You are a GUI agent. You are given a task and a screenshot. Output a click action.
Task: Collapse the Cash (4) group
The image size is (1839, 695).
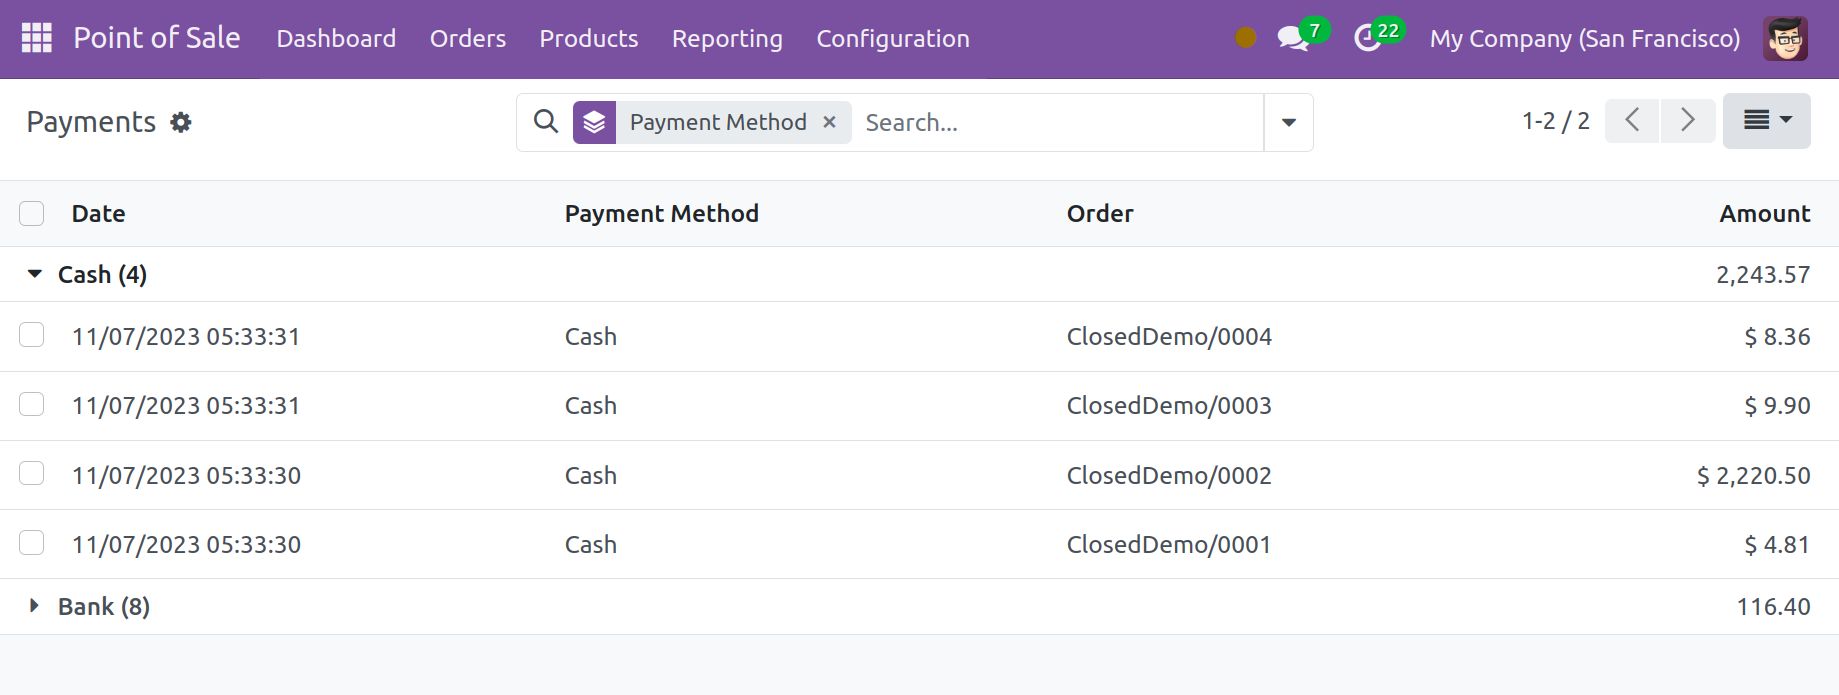(35, 274)
